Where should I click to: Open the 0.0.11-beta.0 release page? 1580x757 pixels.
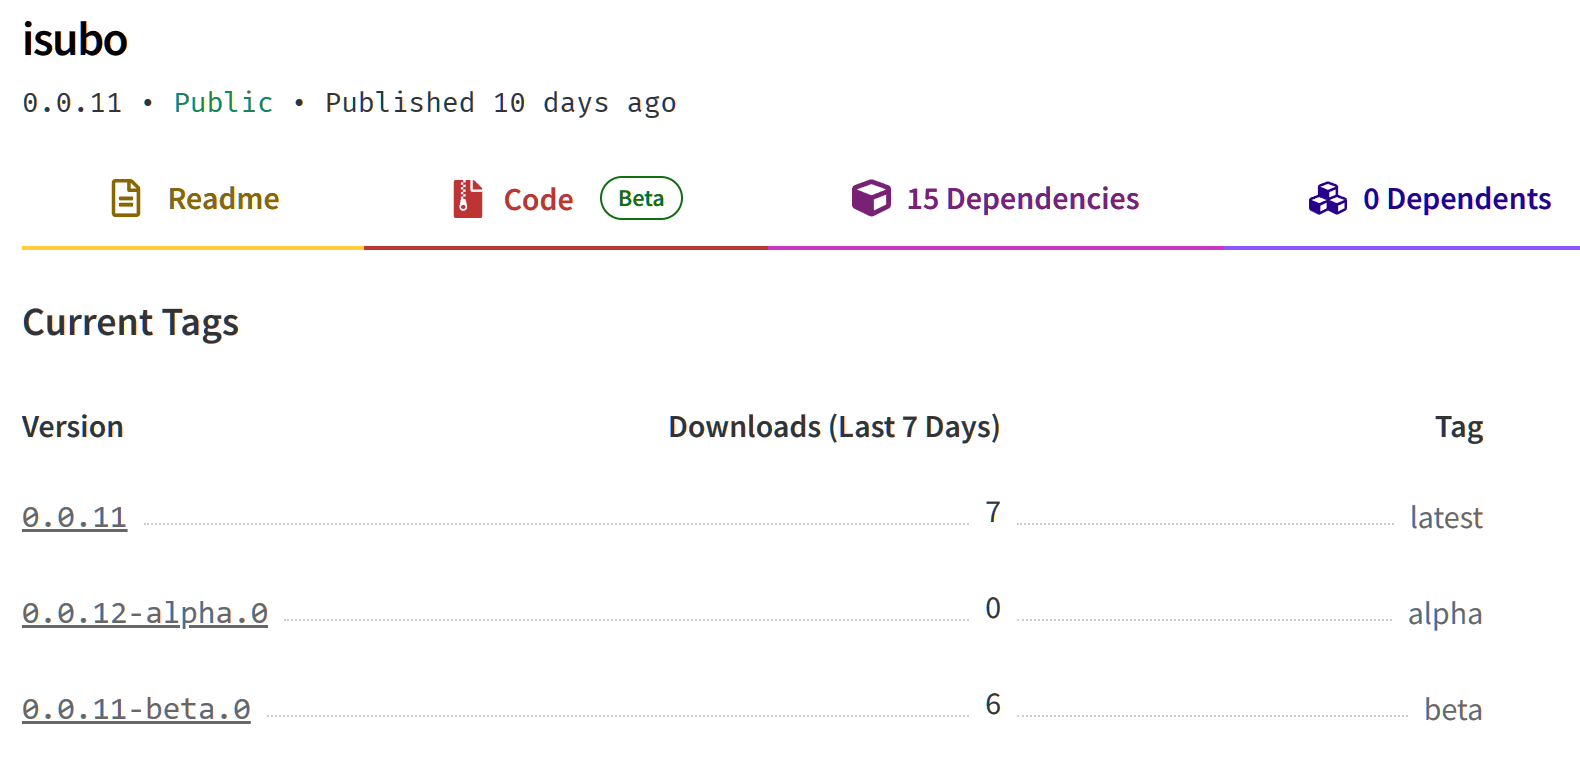135,709
